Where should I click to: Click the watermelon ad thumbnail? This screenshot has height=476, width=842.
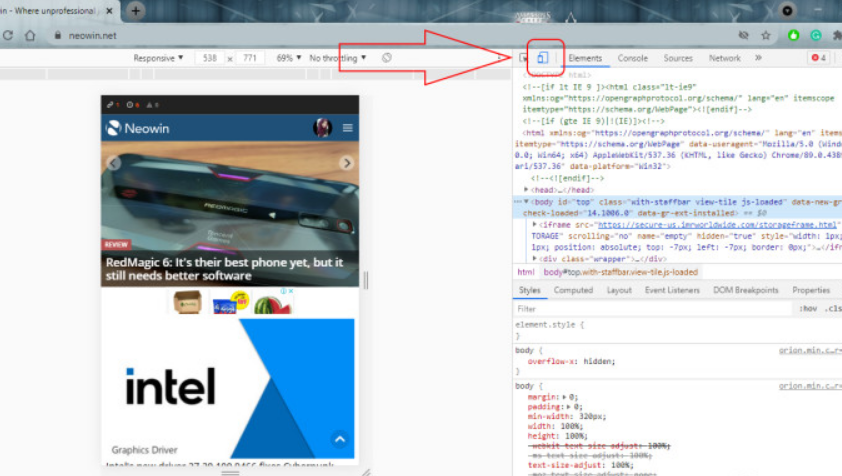[x=272, y=302]
